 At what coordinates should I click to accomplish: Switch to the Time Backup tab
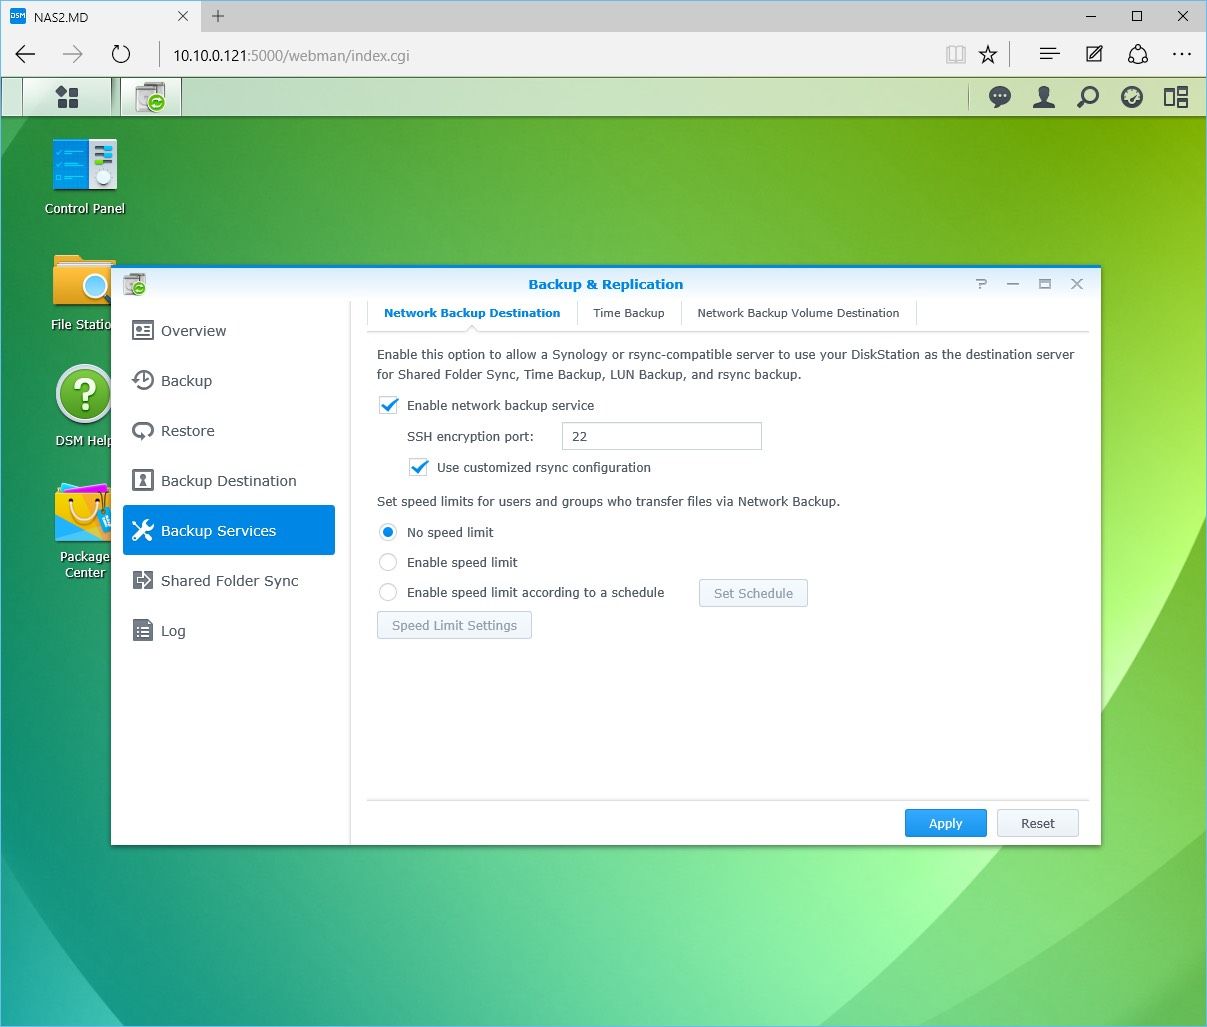point(629,313)
